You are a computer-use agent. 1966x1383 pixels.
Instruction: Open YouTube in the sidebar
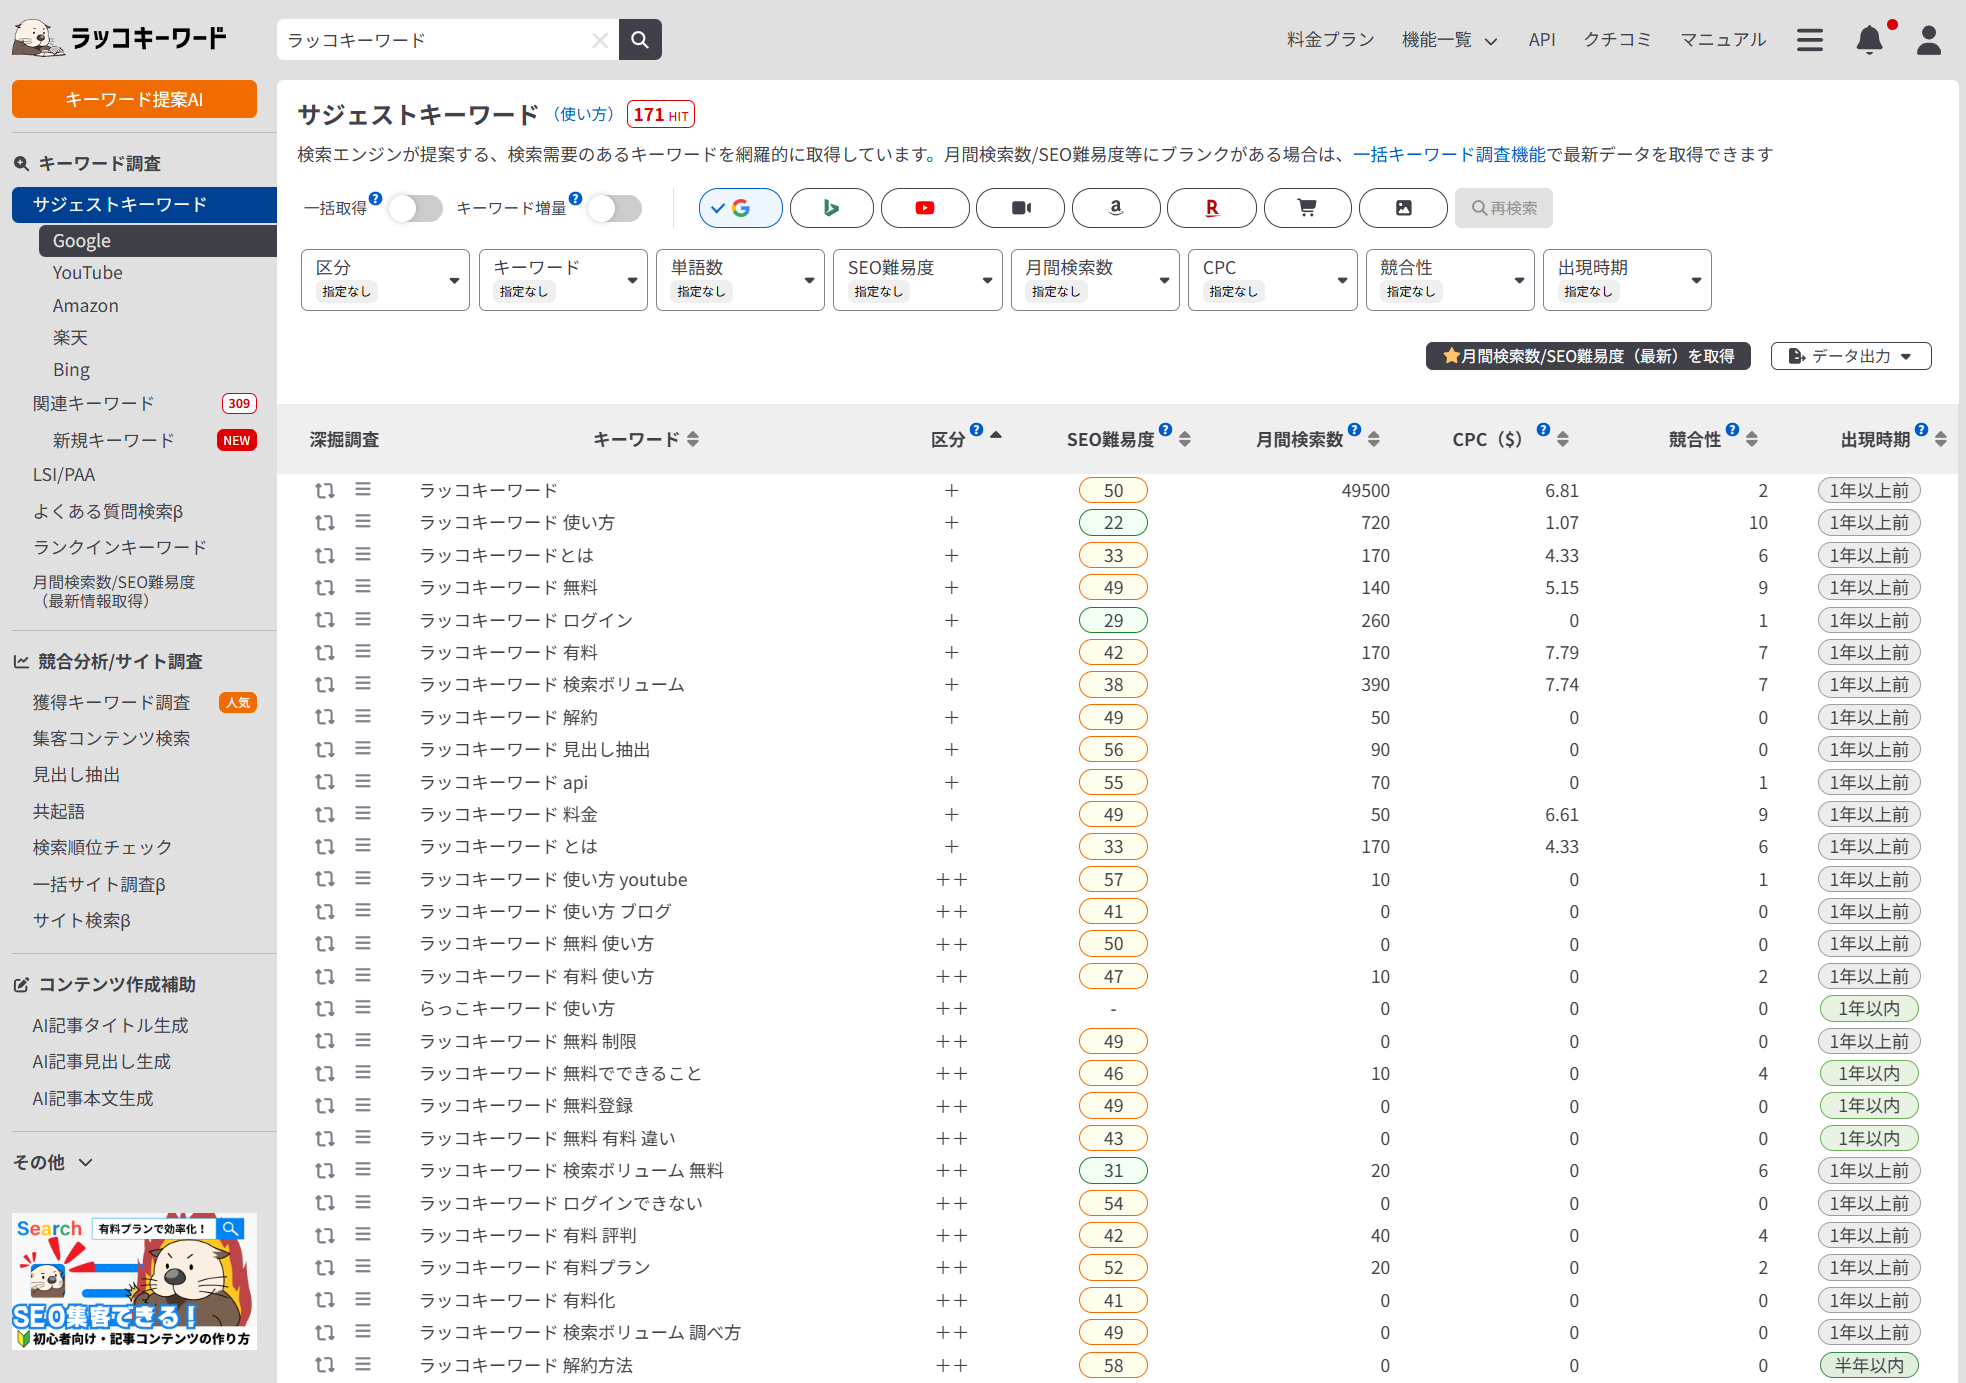tap(88, 273)
